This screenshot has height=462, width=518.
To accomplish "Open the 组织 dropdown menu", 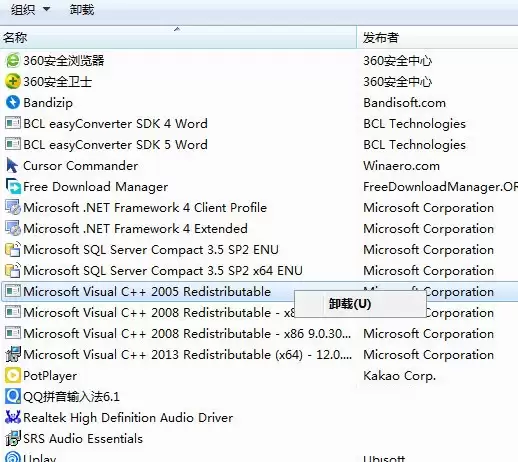I will (x=30, y=10).
